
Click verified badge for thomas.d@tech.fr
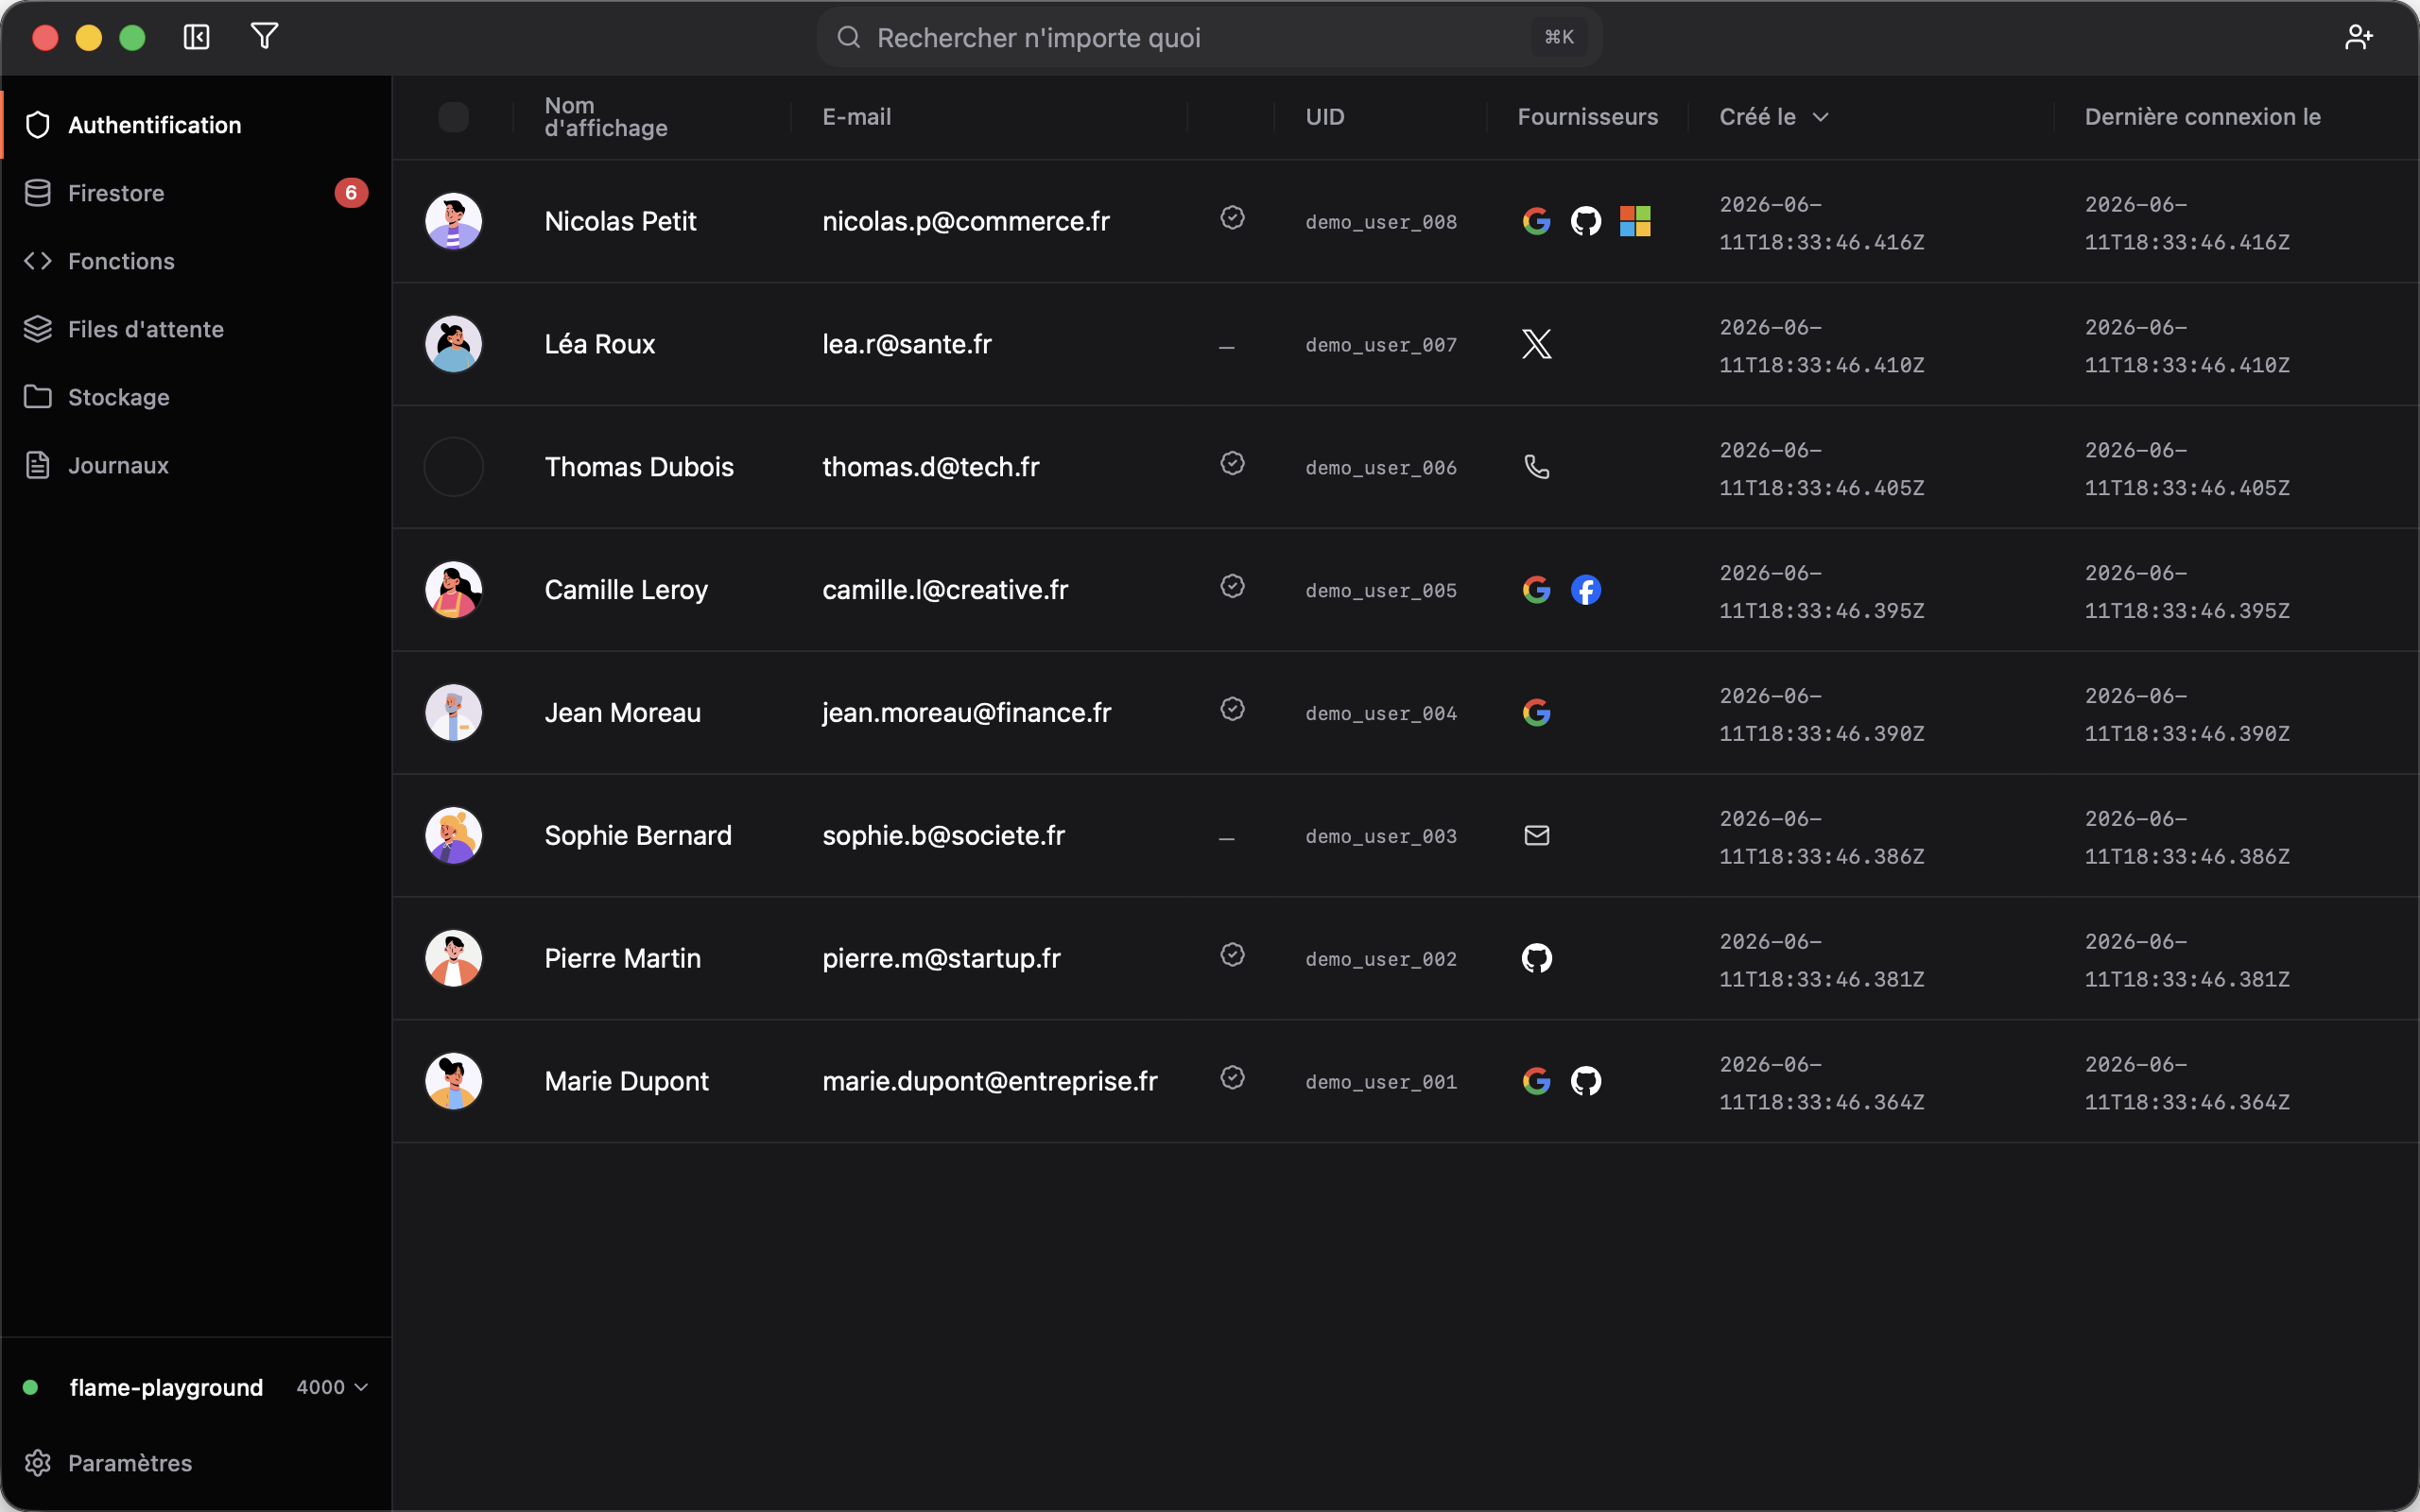1232,463
